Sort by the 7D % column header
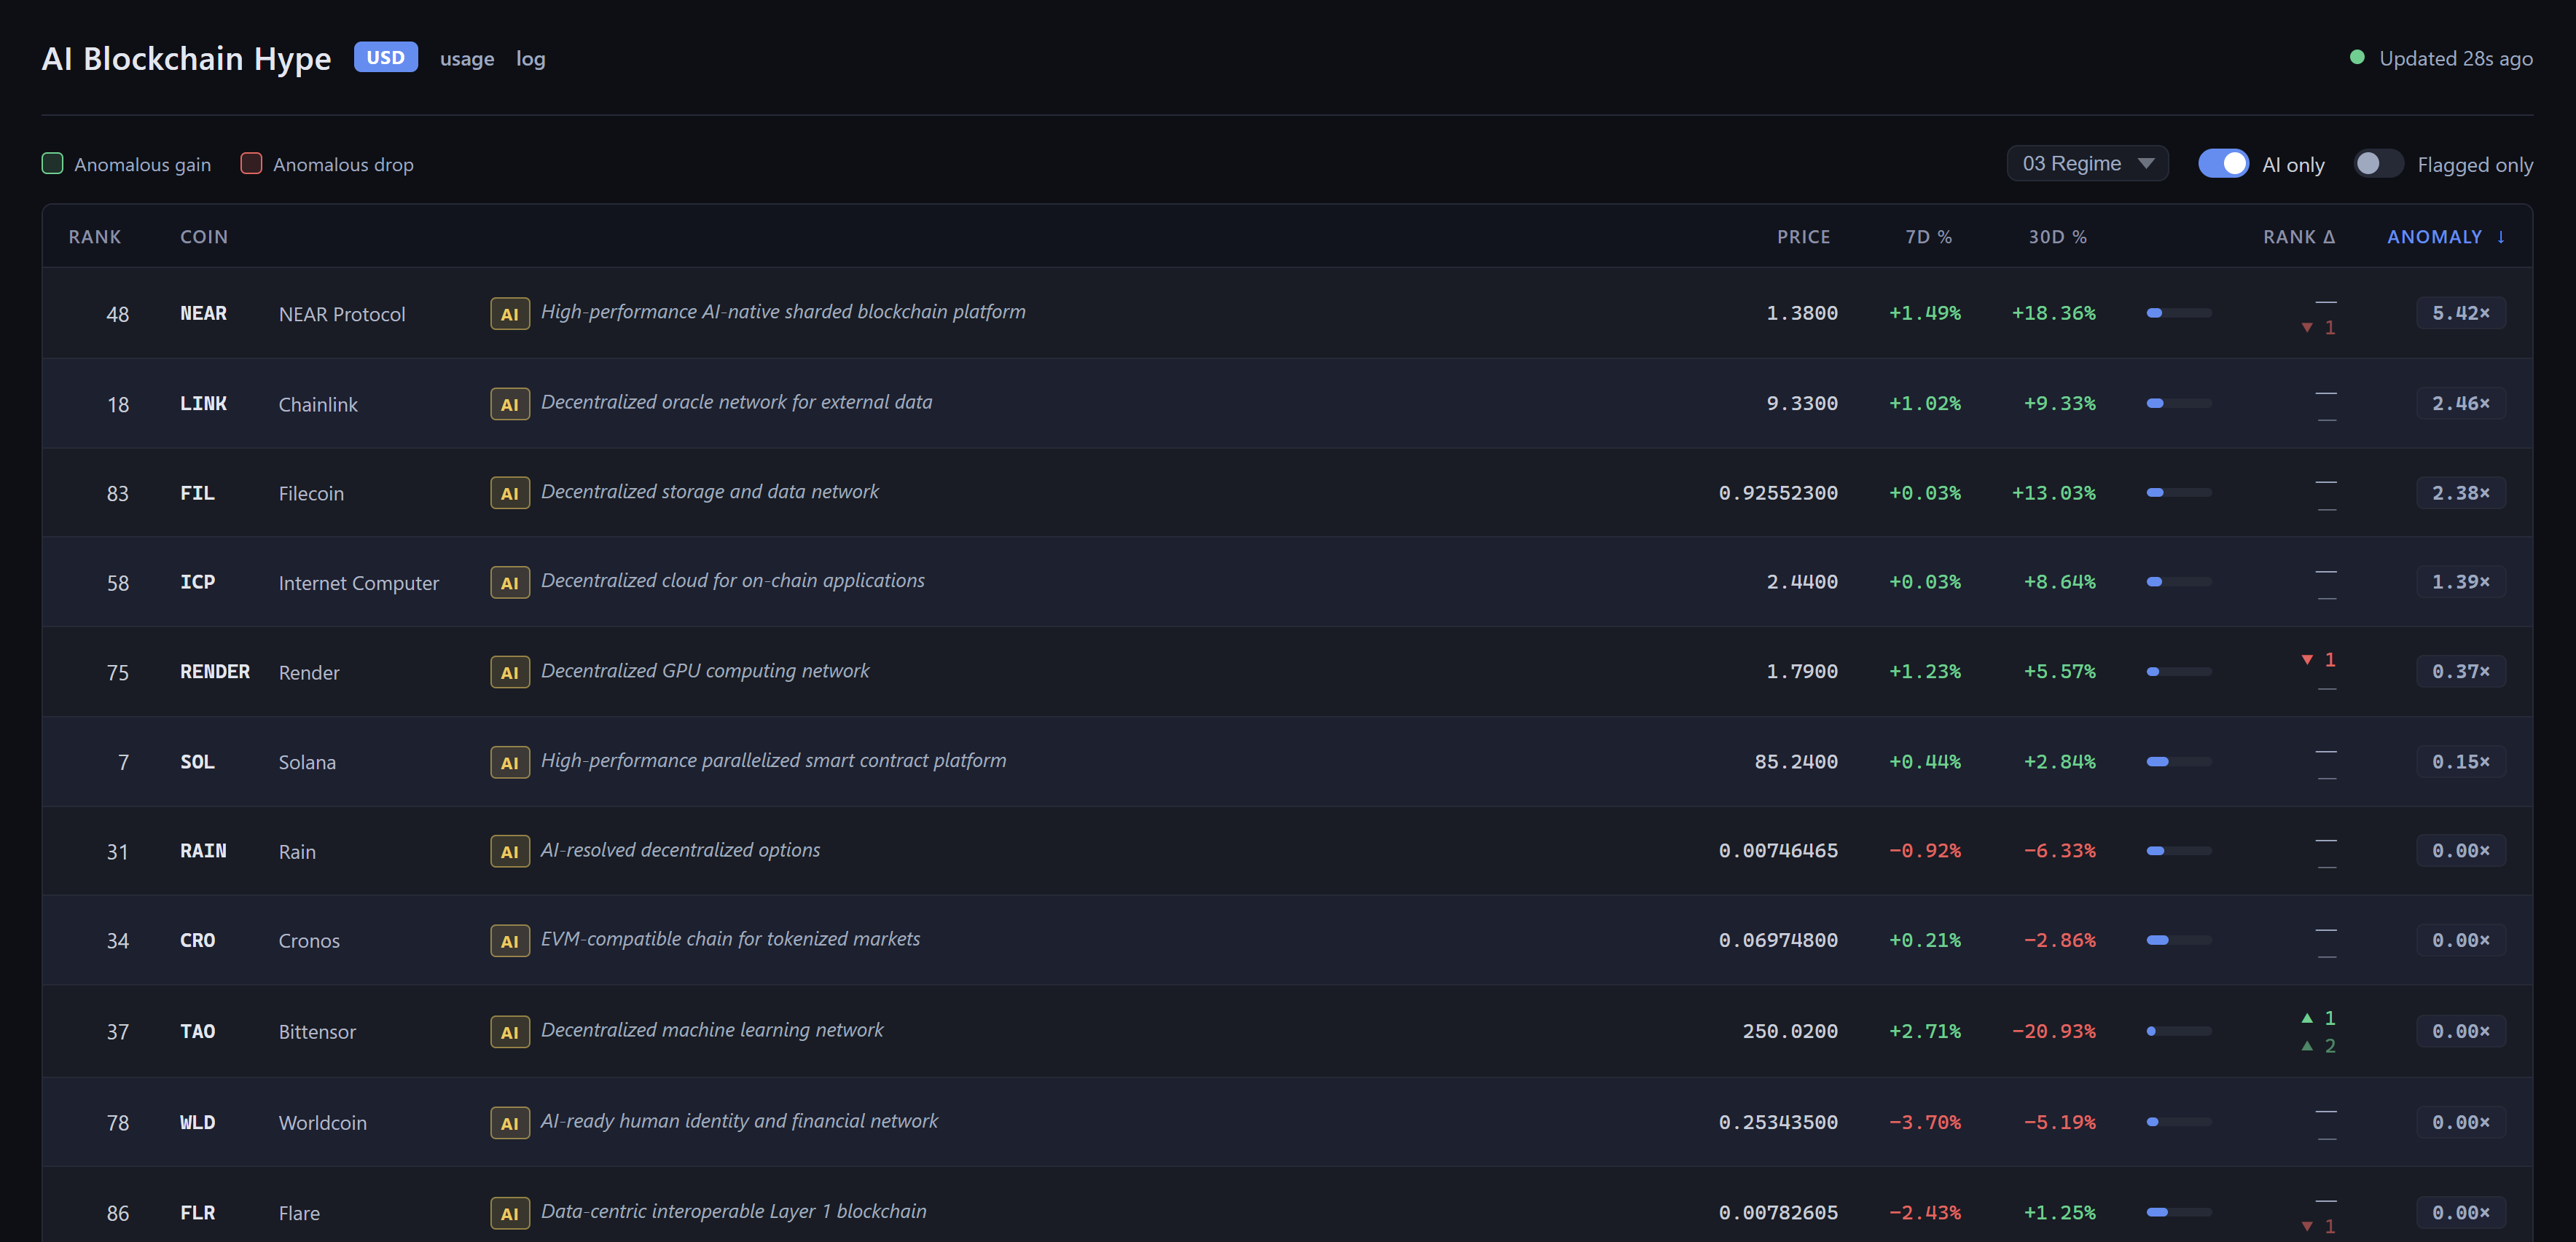This screenshot has width=2576, height=1242. click(x=1928, y=237)
